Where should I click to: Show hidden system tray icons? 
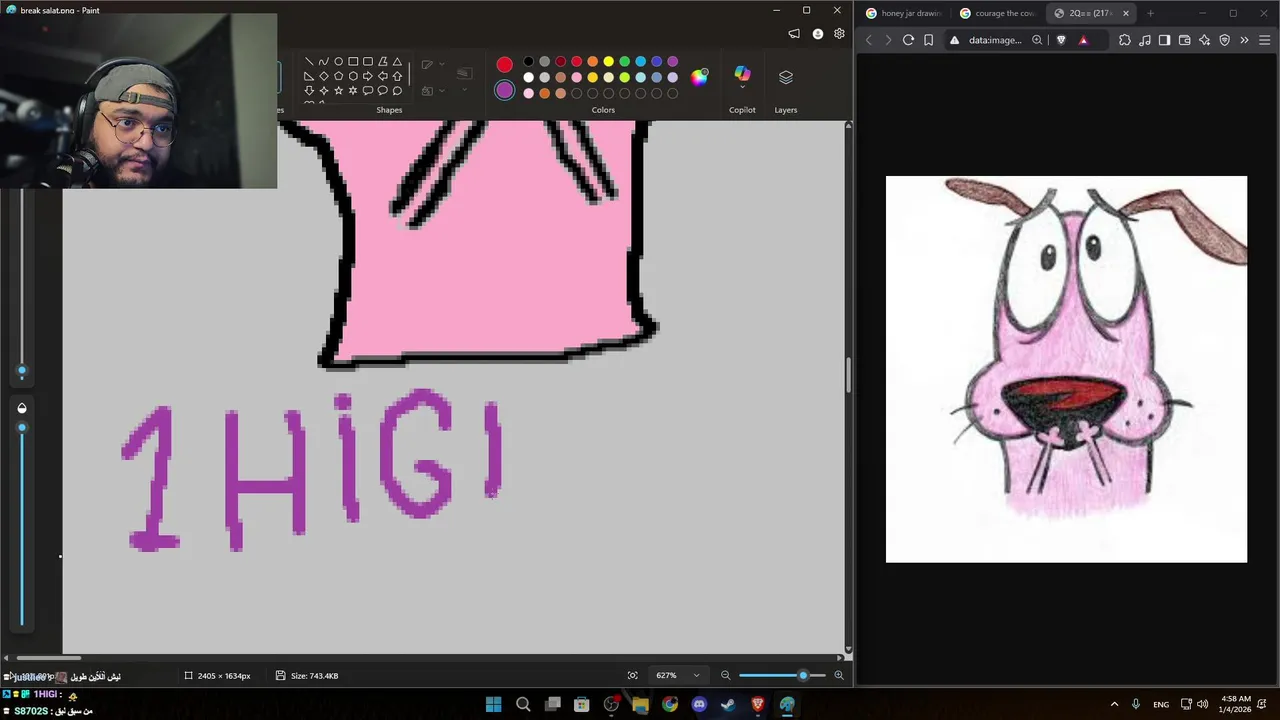[x=1114, y=704]
